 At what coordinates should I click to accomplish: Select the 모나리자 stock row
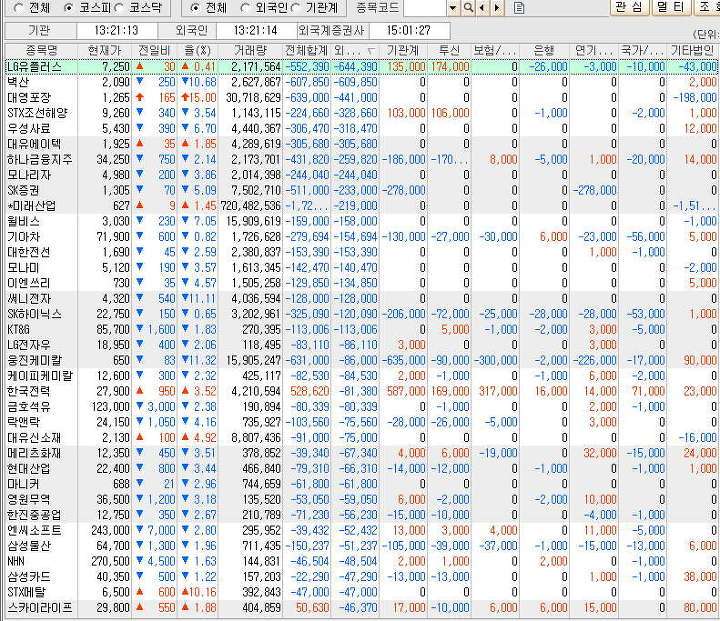coord(361,175)
